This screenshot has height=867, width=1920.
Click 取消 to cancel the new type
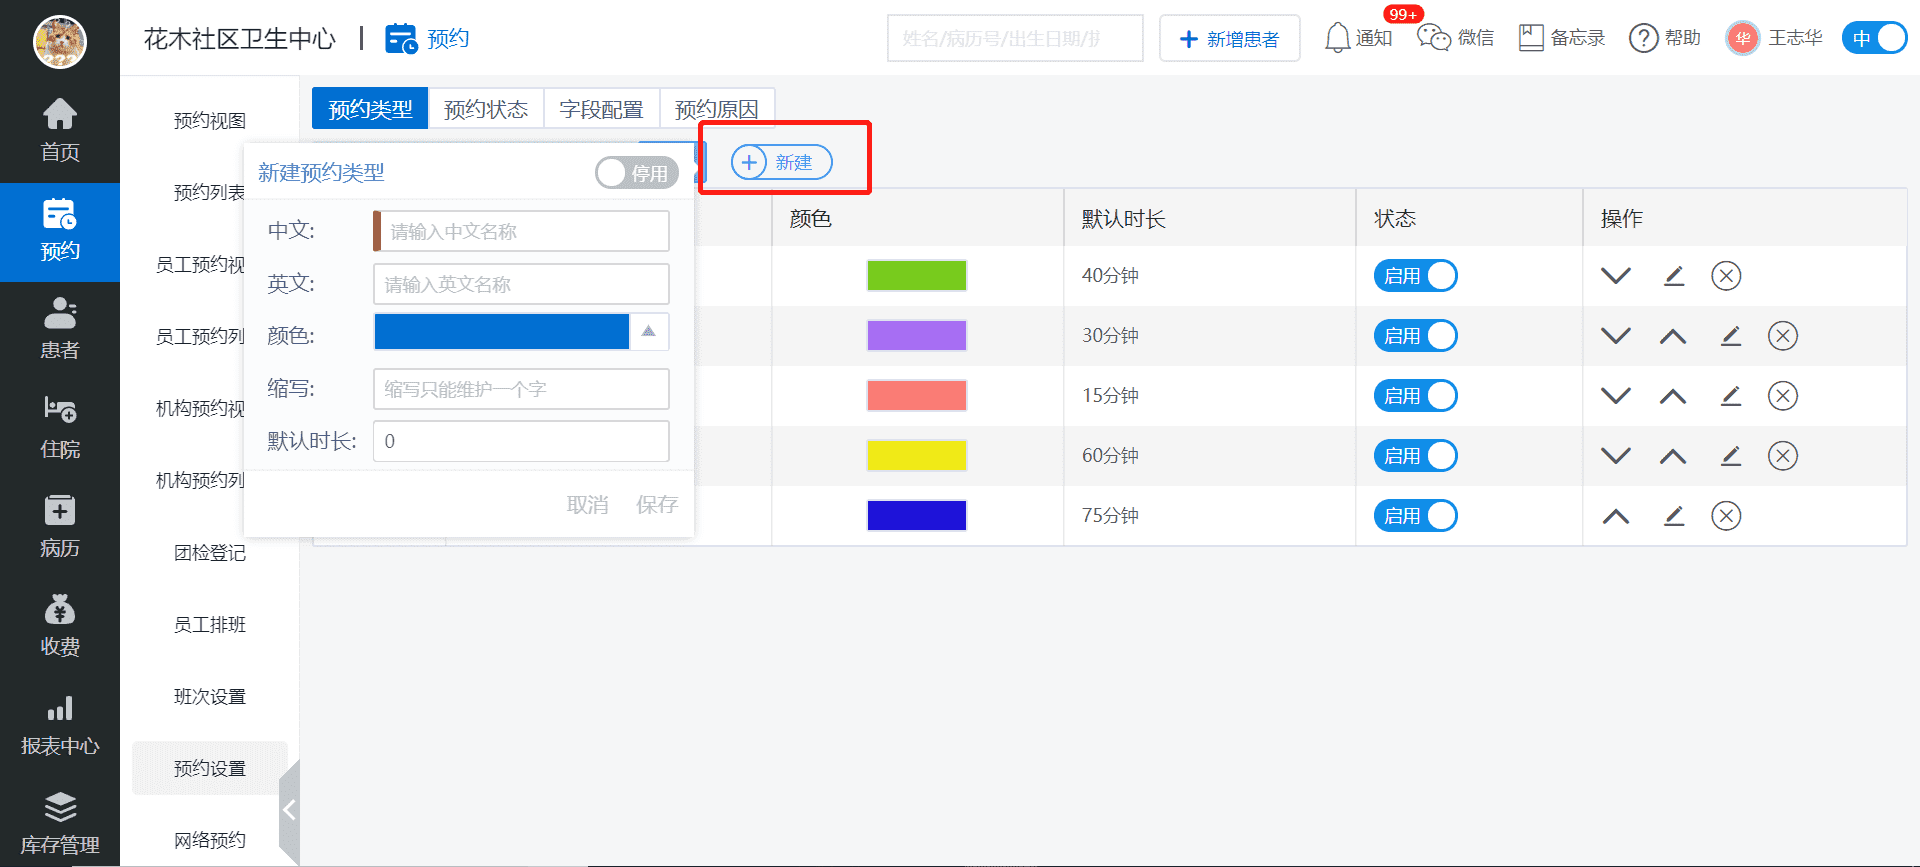587,505
